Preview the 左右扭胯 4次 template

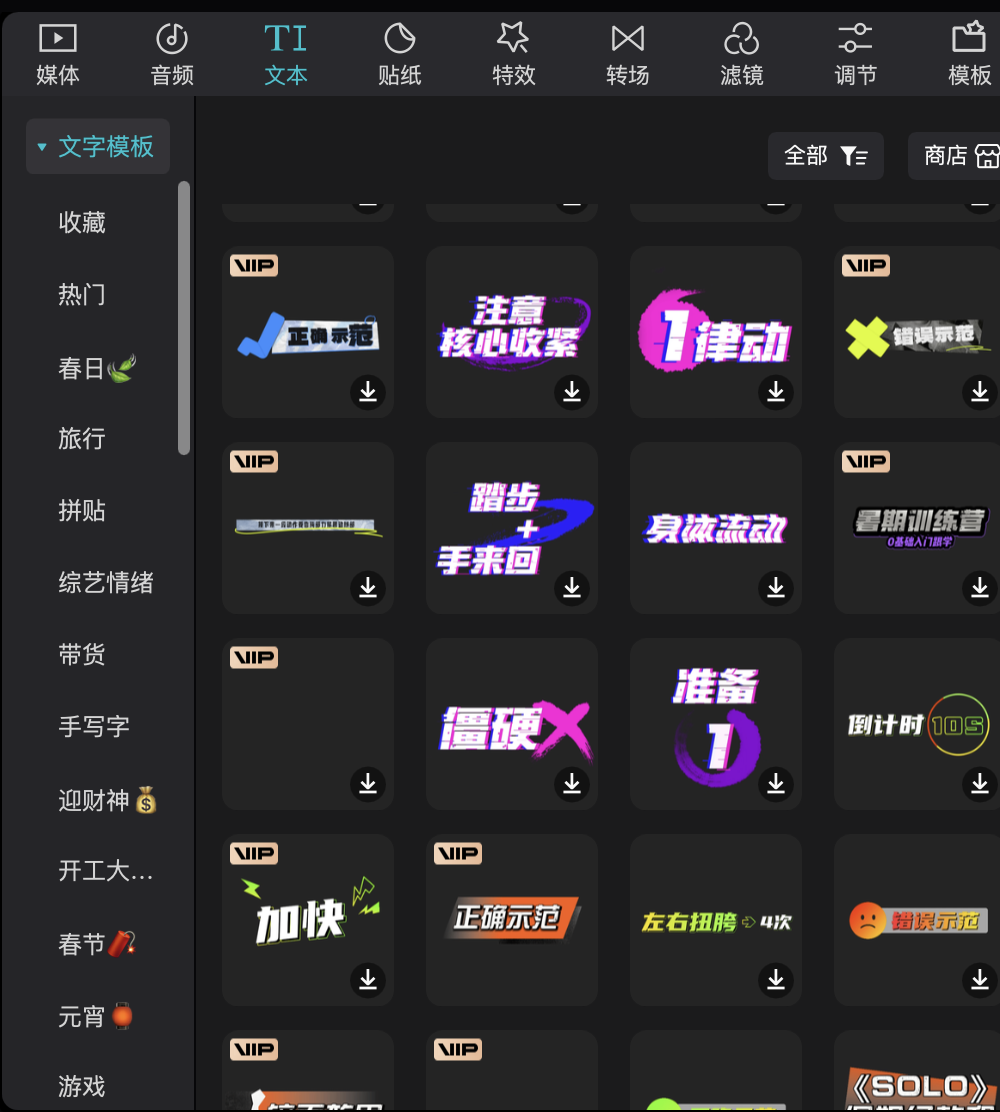click(x=716, y=919)
